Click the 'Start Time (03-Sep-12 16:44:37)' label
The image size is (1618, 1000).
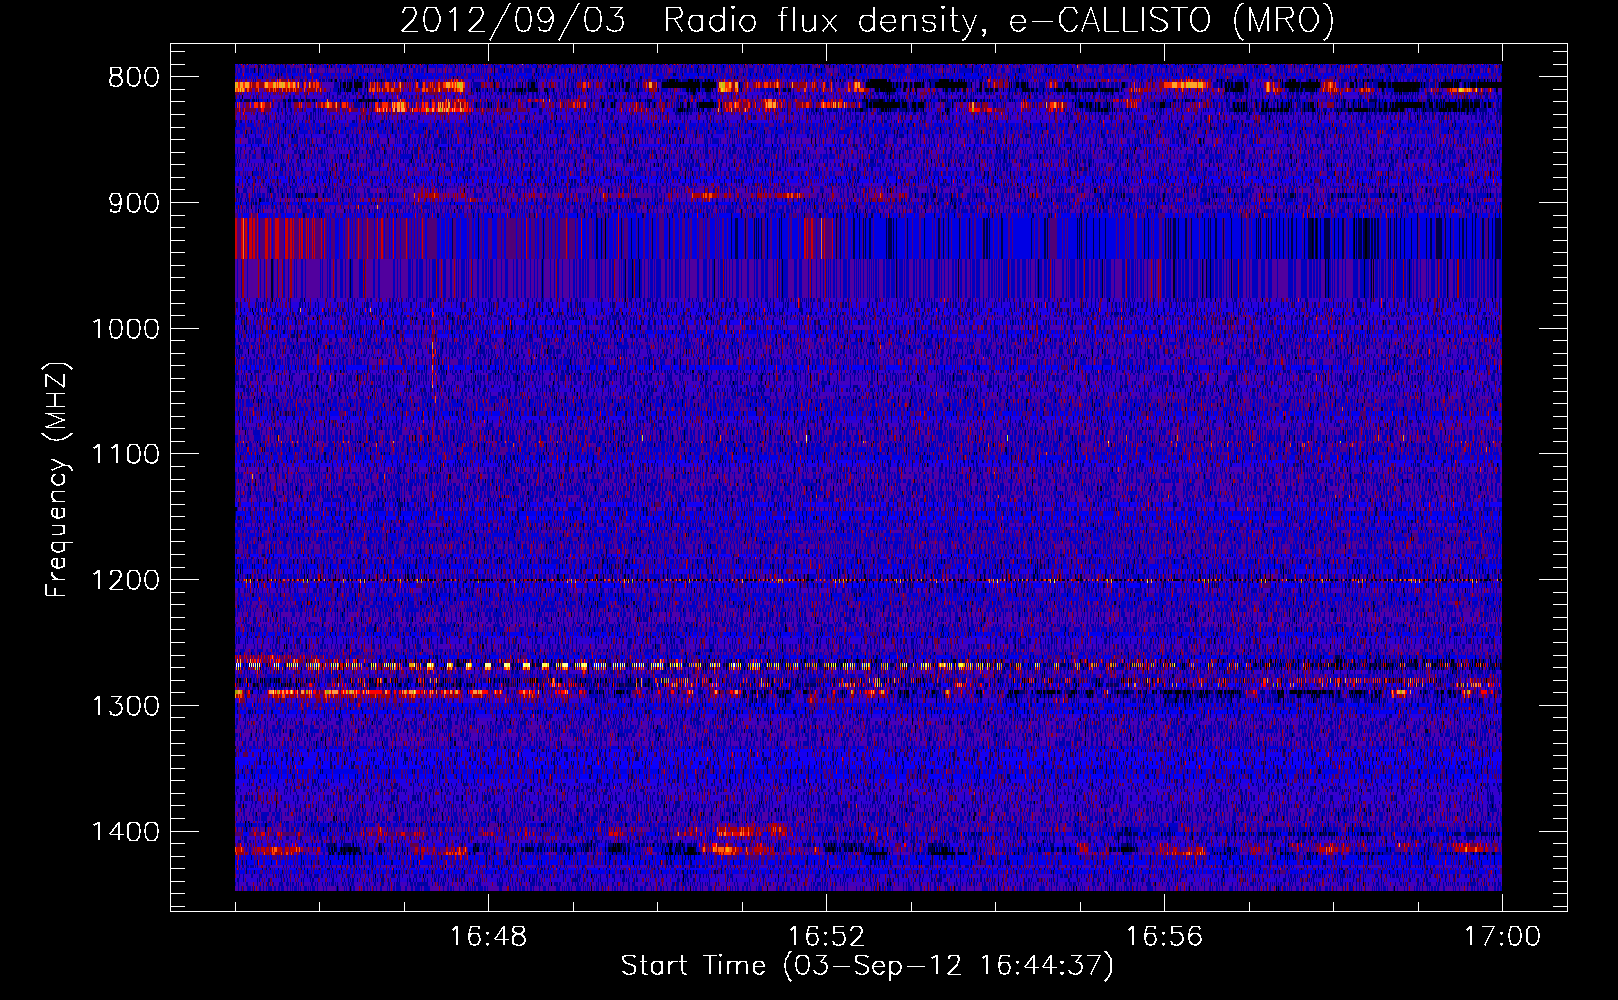tap(867, 966)
